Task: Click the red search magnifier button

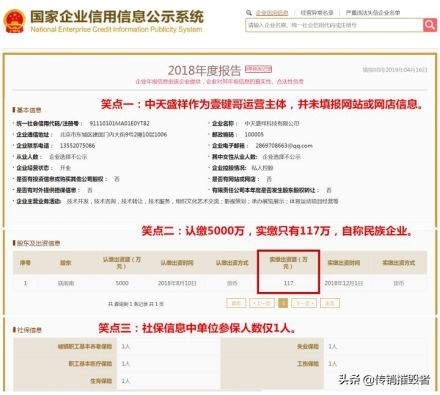Action: click(430, 25)
